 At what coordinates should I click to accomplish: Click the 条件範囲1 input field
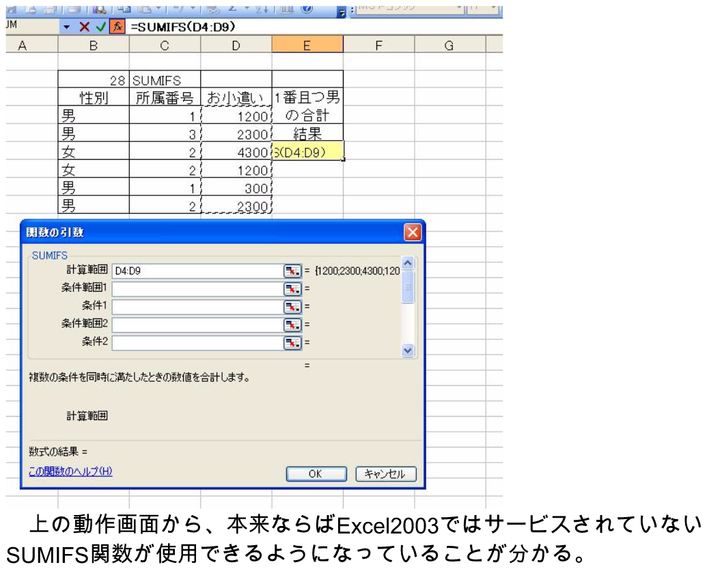(197, 289)
